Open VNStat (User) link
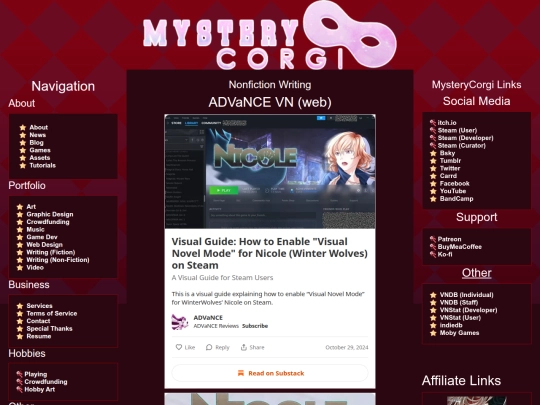 coord(460,318)
